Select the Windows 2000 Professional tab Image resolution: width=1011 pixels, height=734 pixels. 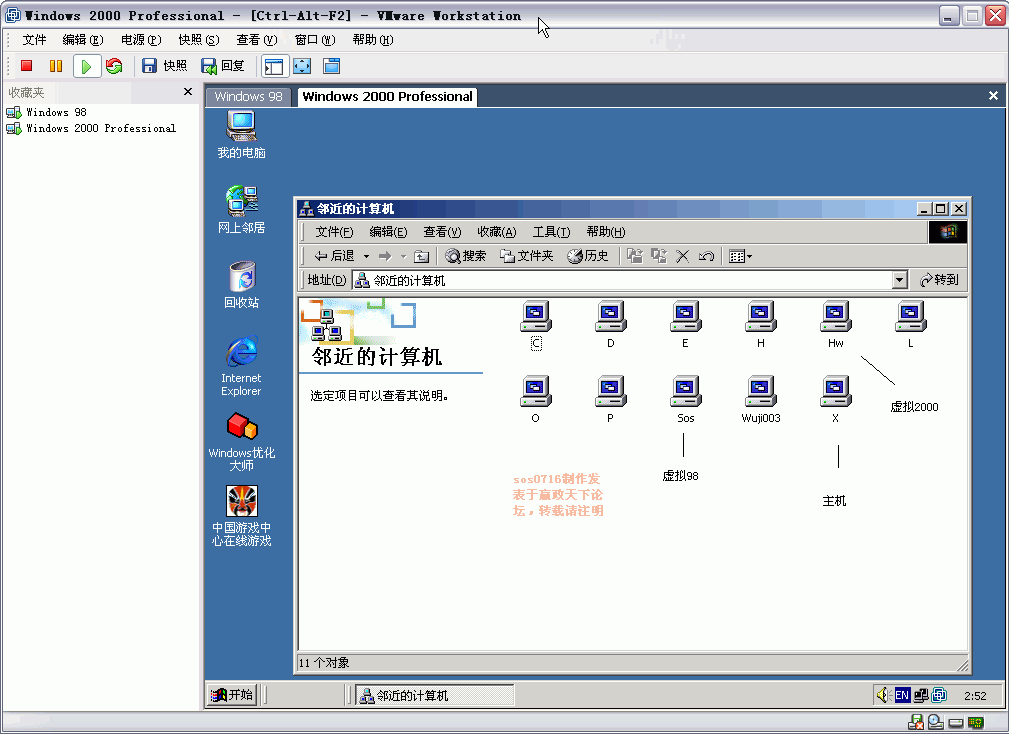pyautogui.click(x=387, y=97)
